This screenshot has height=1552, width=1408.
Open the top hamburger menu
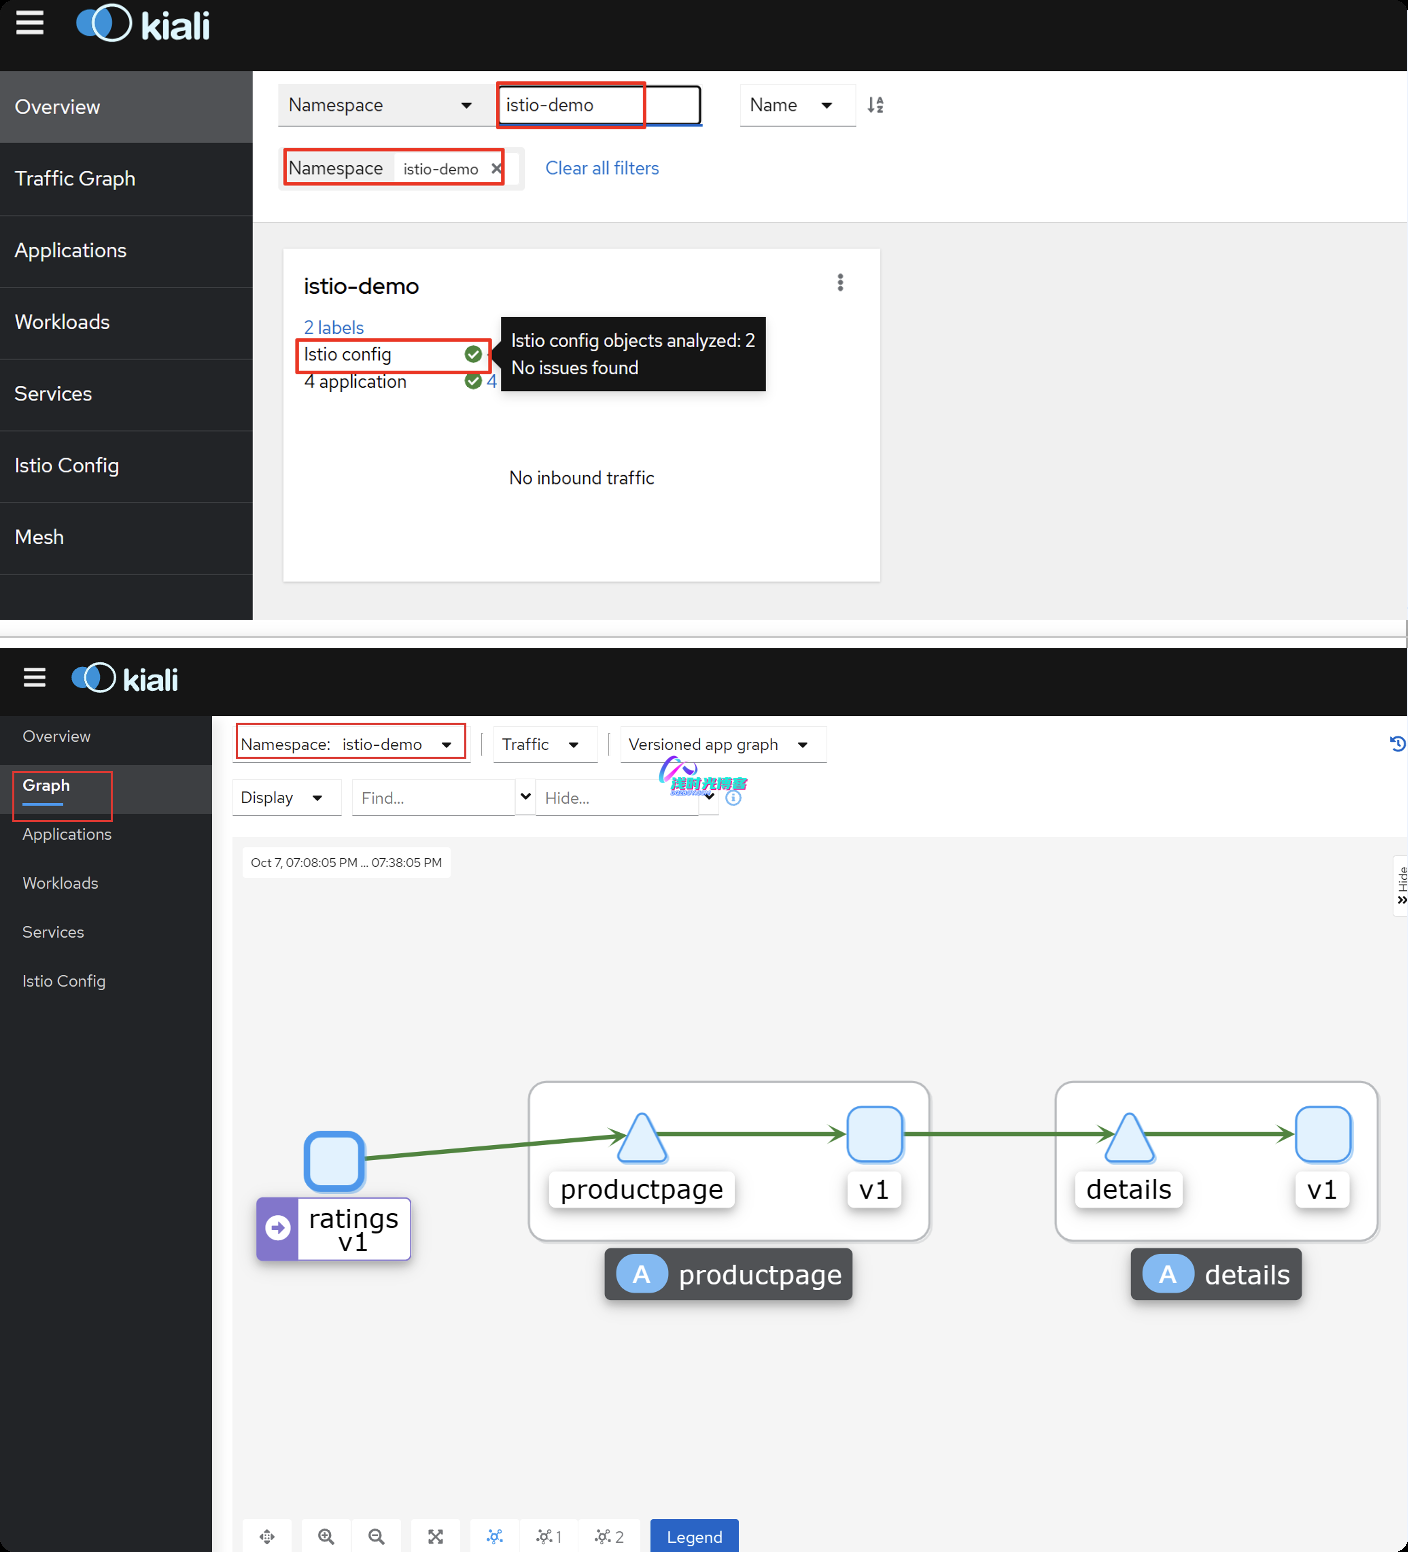point(30,23)
